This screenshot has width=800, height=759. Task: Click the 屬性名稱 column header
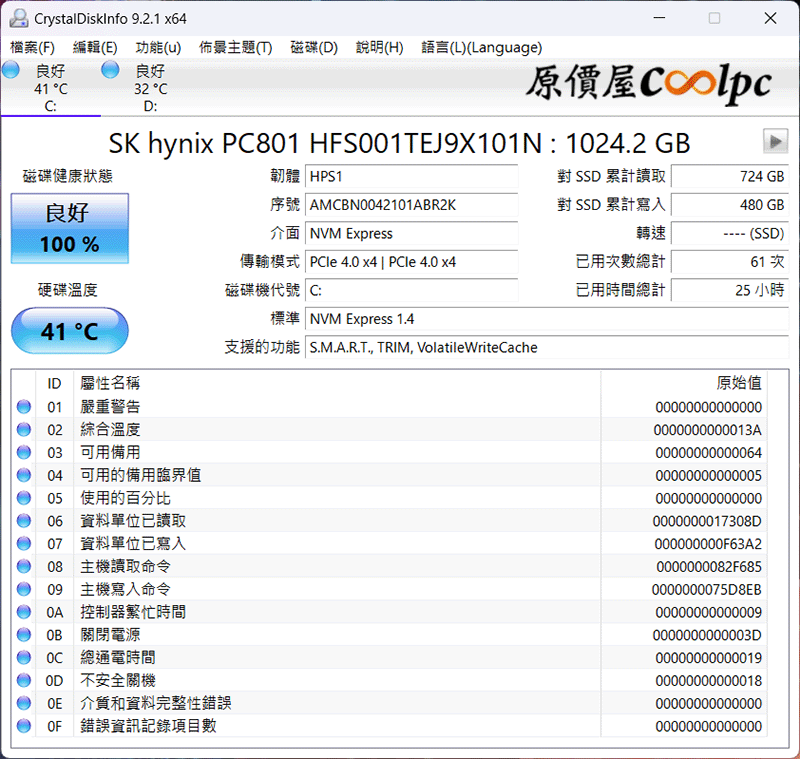(337, 383)
